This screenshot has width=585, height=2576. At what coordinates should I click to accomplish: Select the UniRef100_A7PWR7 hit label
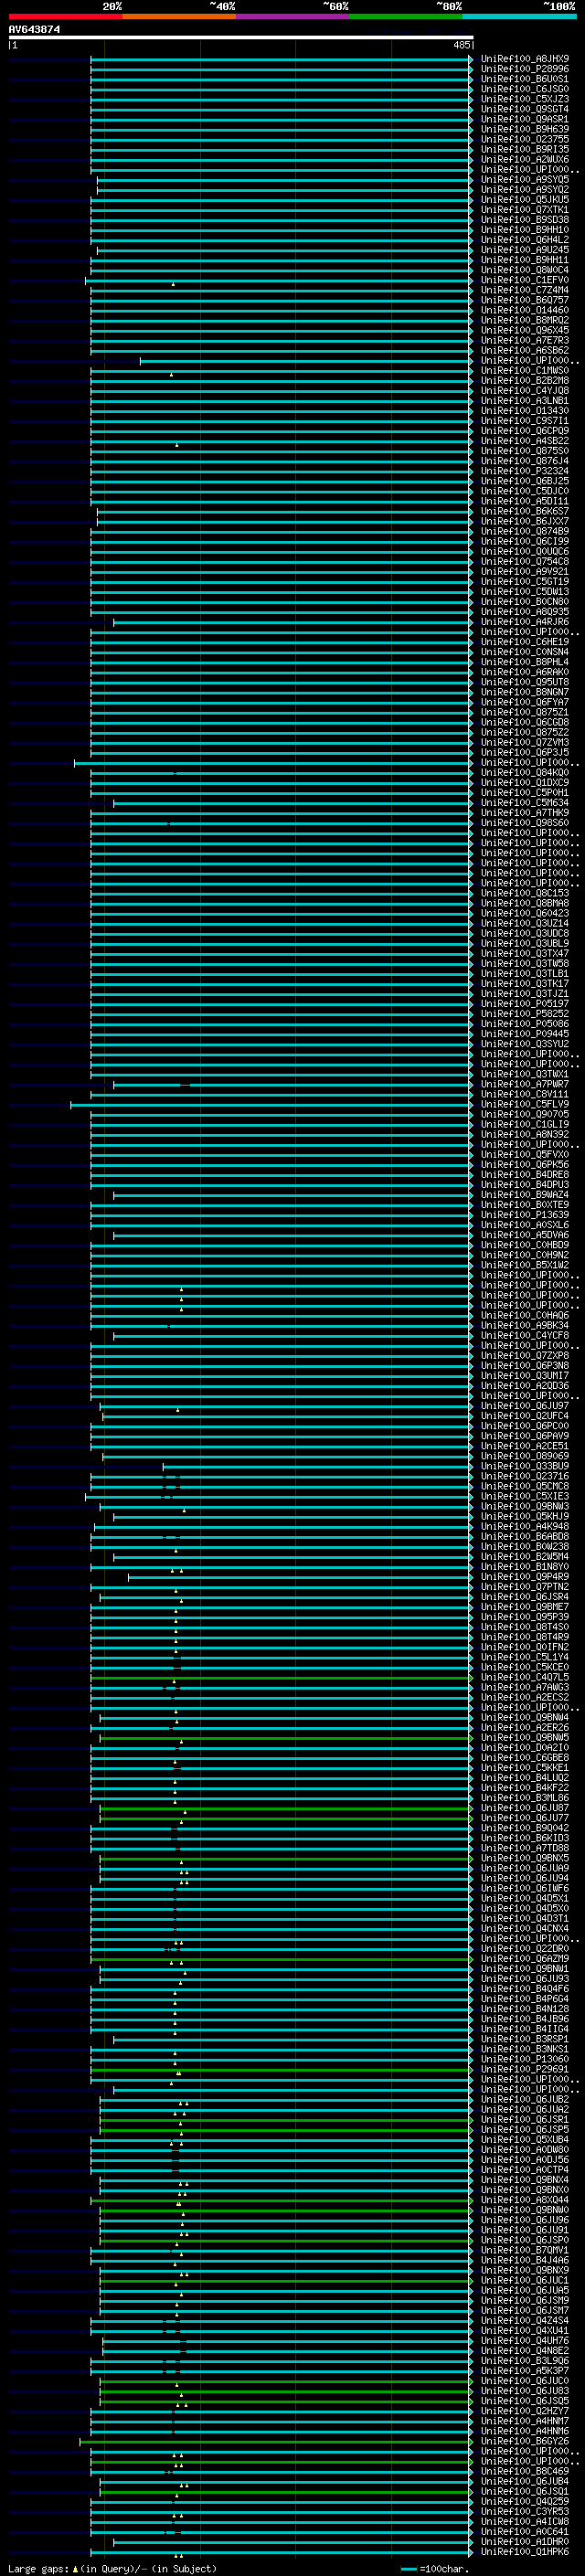tap(524, 1084)
